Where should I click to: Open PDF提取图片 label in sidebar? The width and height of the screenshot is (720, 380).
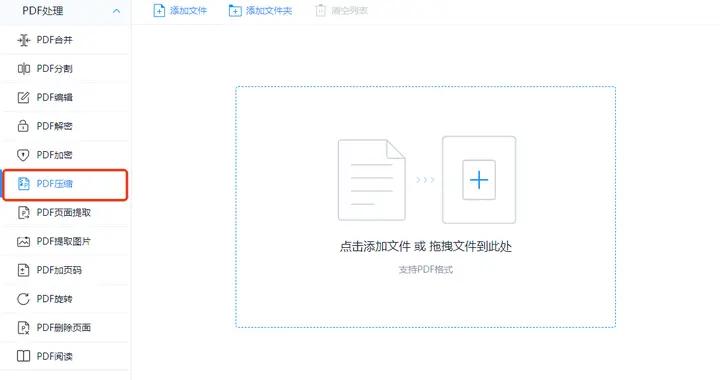point(64,241)
